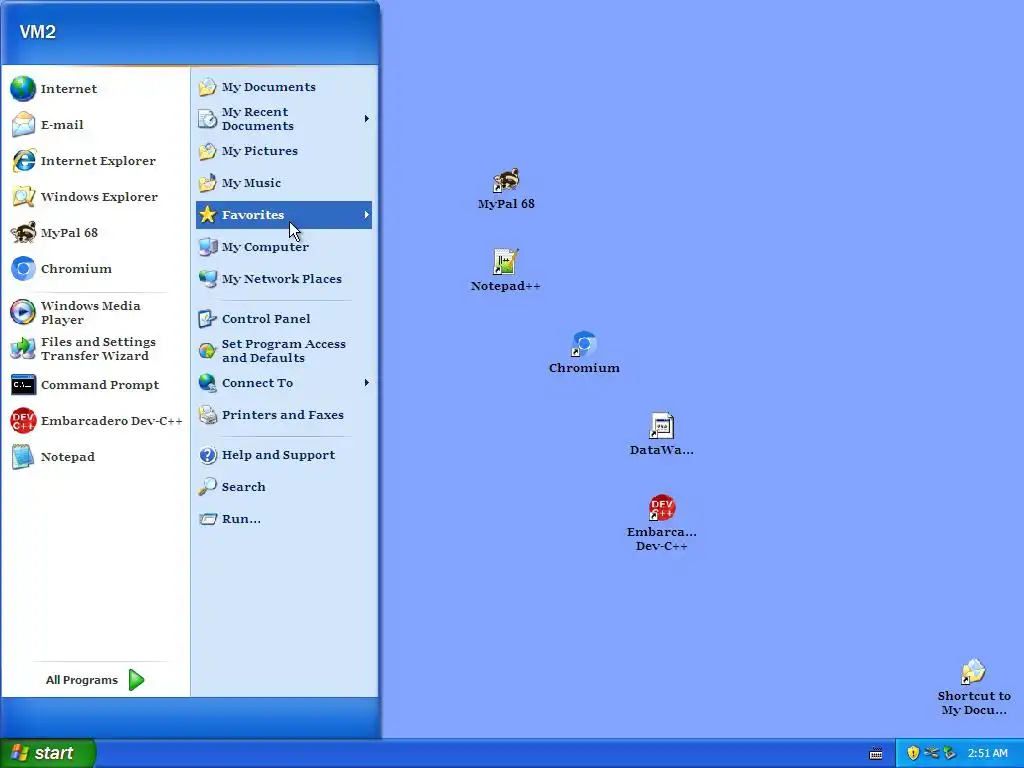This screenshot has width=1024, height=768.
Task: Click the Safely Remove Hardware tray icon
Action: coord(950,753)
